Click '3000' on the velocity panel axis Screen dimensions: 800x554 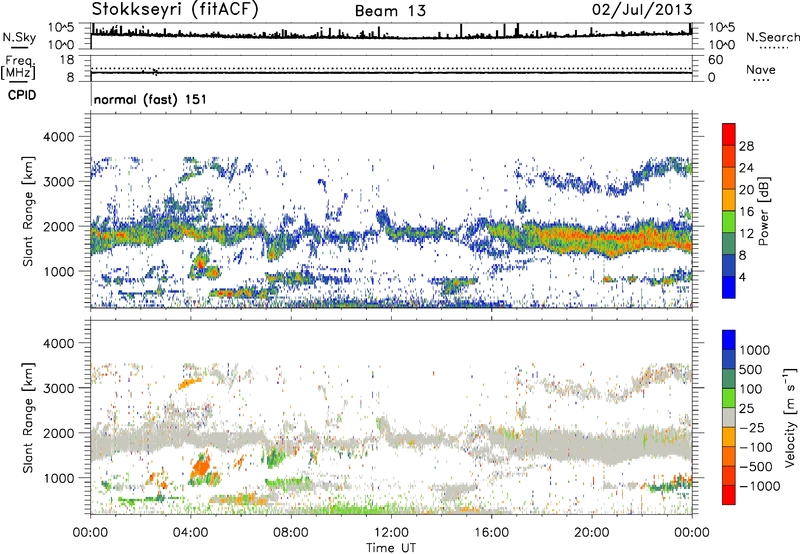[58, 388]
